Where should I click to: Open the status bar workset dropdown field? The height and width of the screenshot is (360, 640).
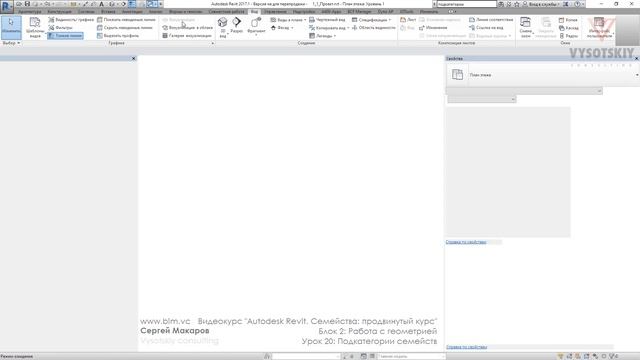click(306, 356)
